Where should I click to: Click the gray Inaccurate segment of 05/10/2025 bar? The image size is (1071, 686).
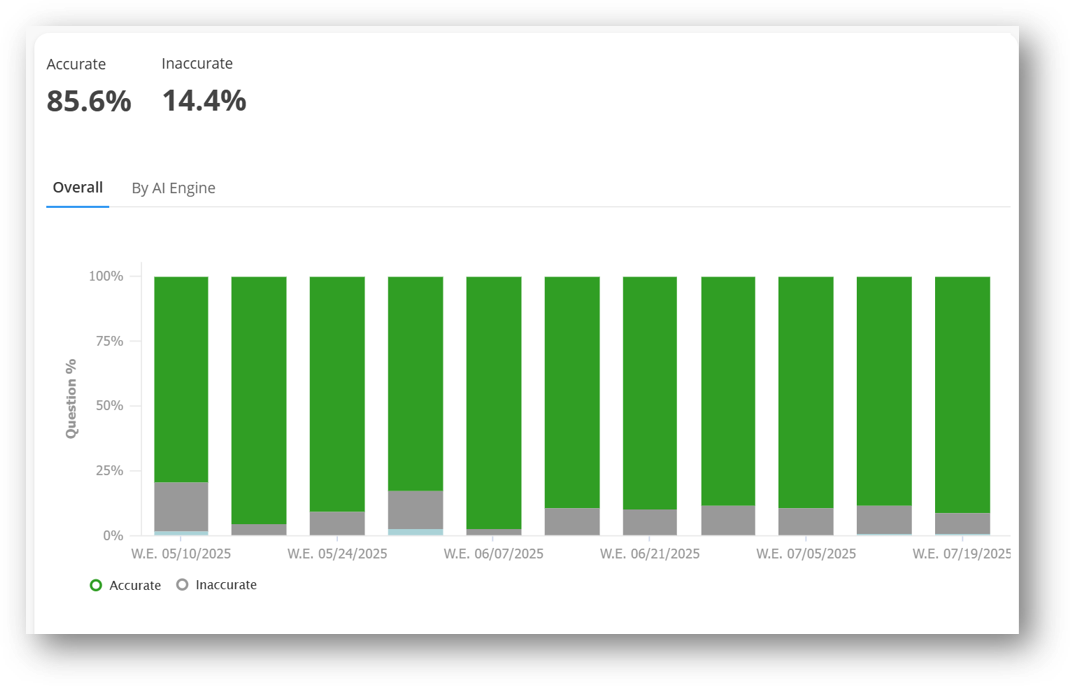click(181, 506)
